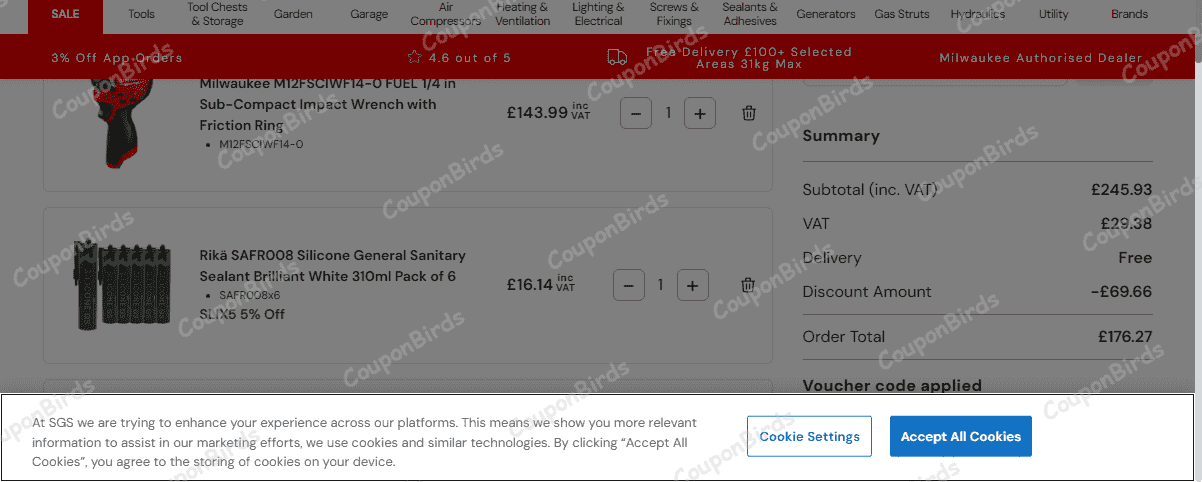1202x482 pixels.
Task: Click the delivery truck icon
Action: coord(617,58)
